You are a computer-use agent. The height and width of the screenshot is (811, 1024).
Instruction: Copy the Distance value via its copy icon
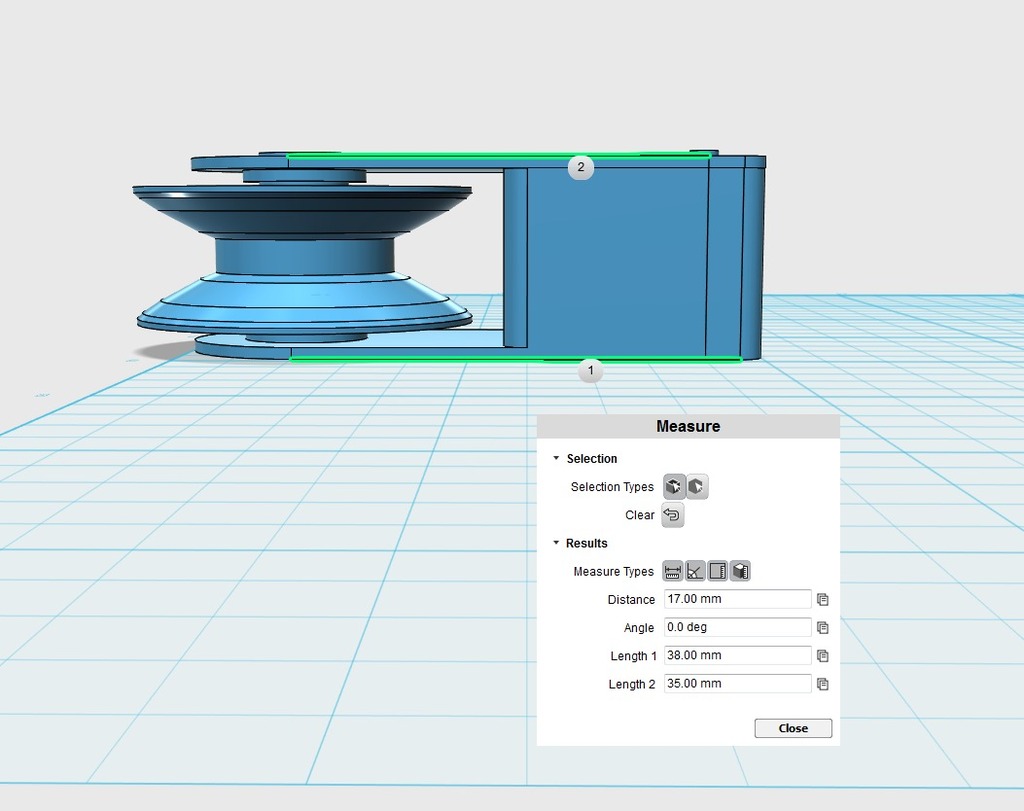coord(822,599)
